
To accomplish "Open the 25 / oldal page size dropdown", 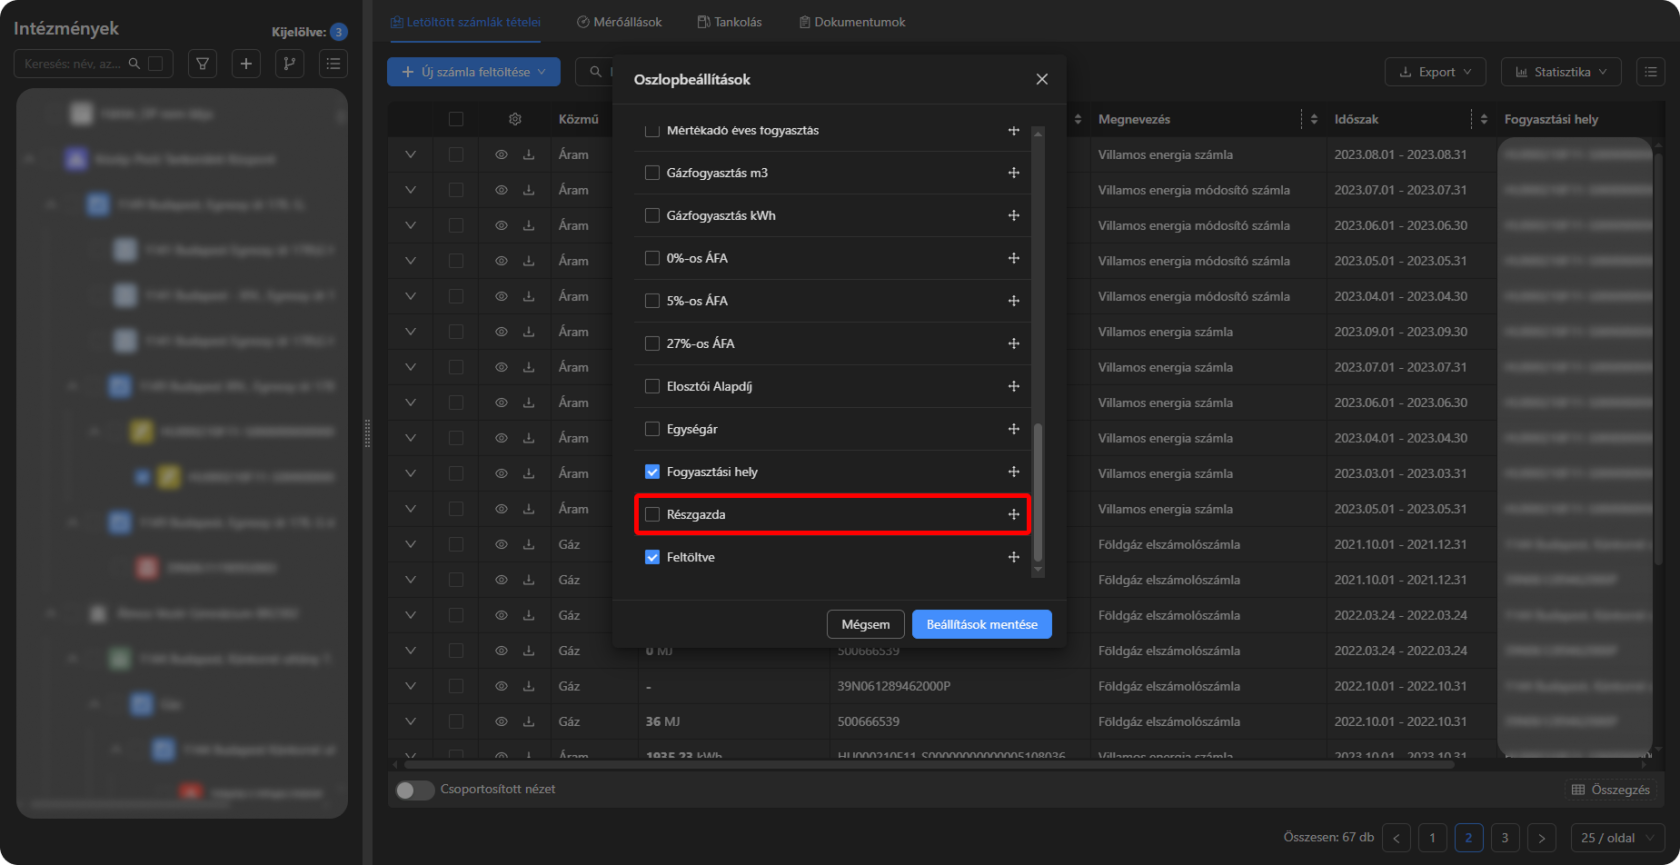I will (1617, 838).
